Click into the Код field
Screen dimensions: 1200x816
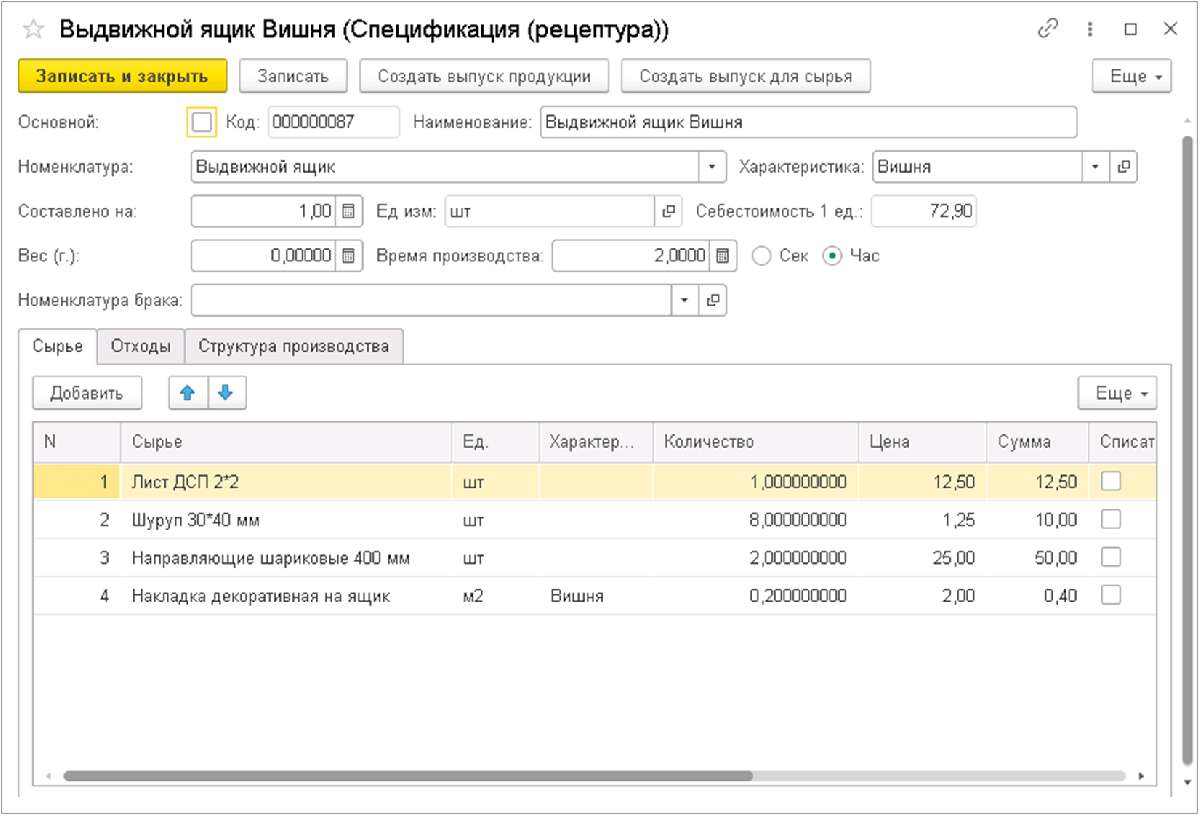coord(333,122)
